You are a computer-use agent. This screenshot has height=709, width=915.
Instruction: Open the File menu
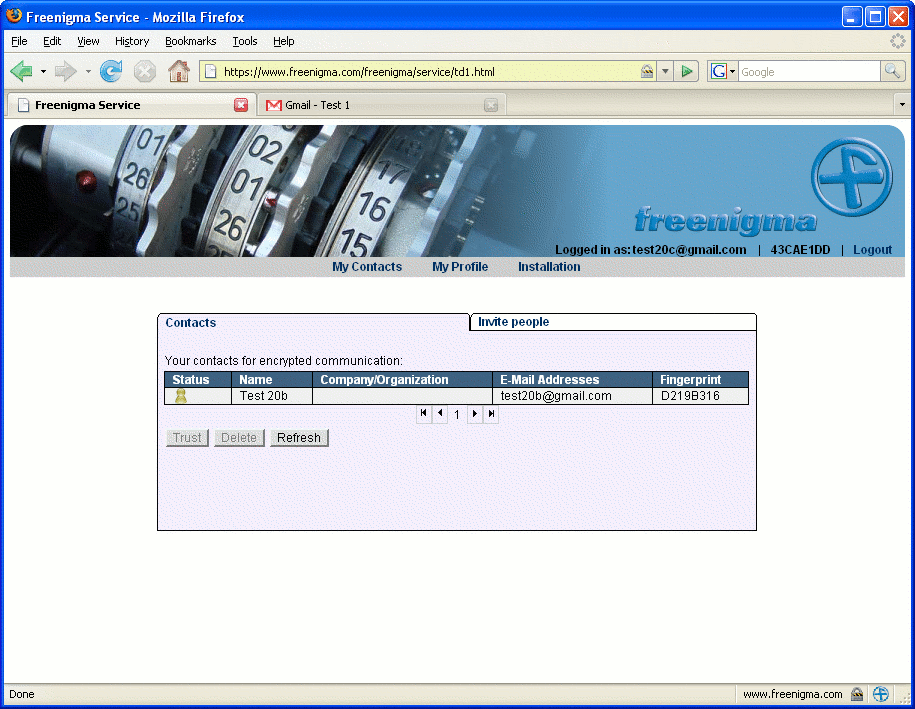[x=19, y=41]
